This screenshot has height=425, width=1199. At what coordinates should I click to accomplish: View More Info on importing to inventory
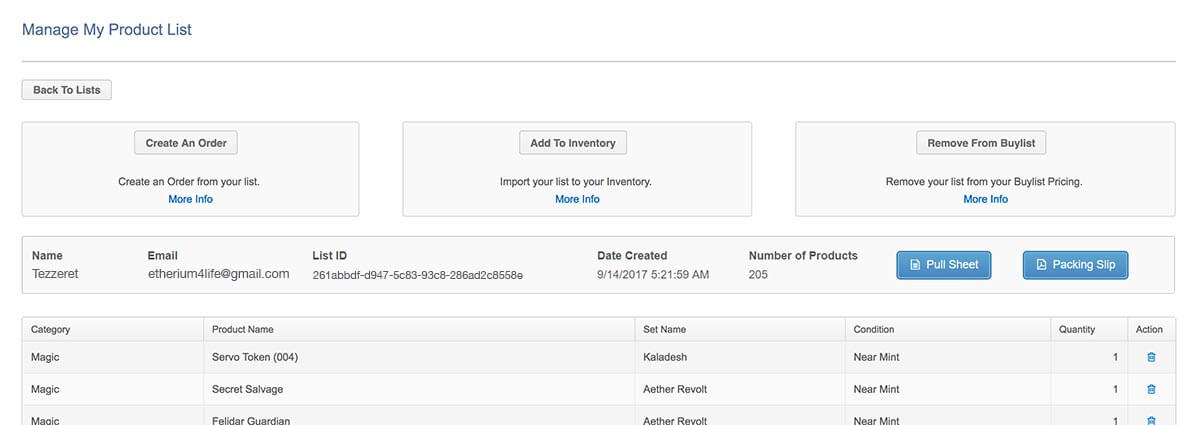[x=577, y=199]
